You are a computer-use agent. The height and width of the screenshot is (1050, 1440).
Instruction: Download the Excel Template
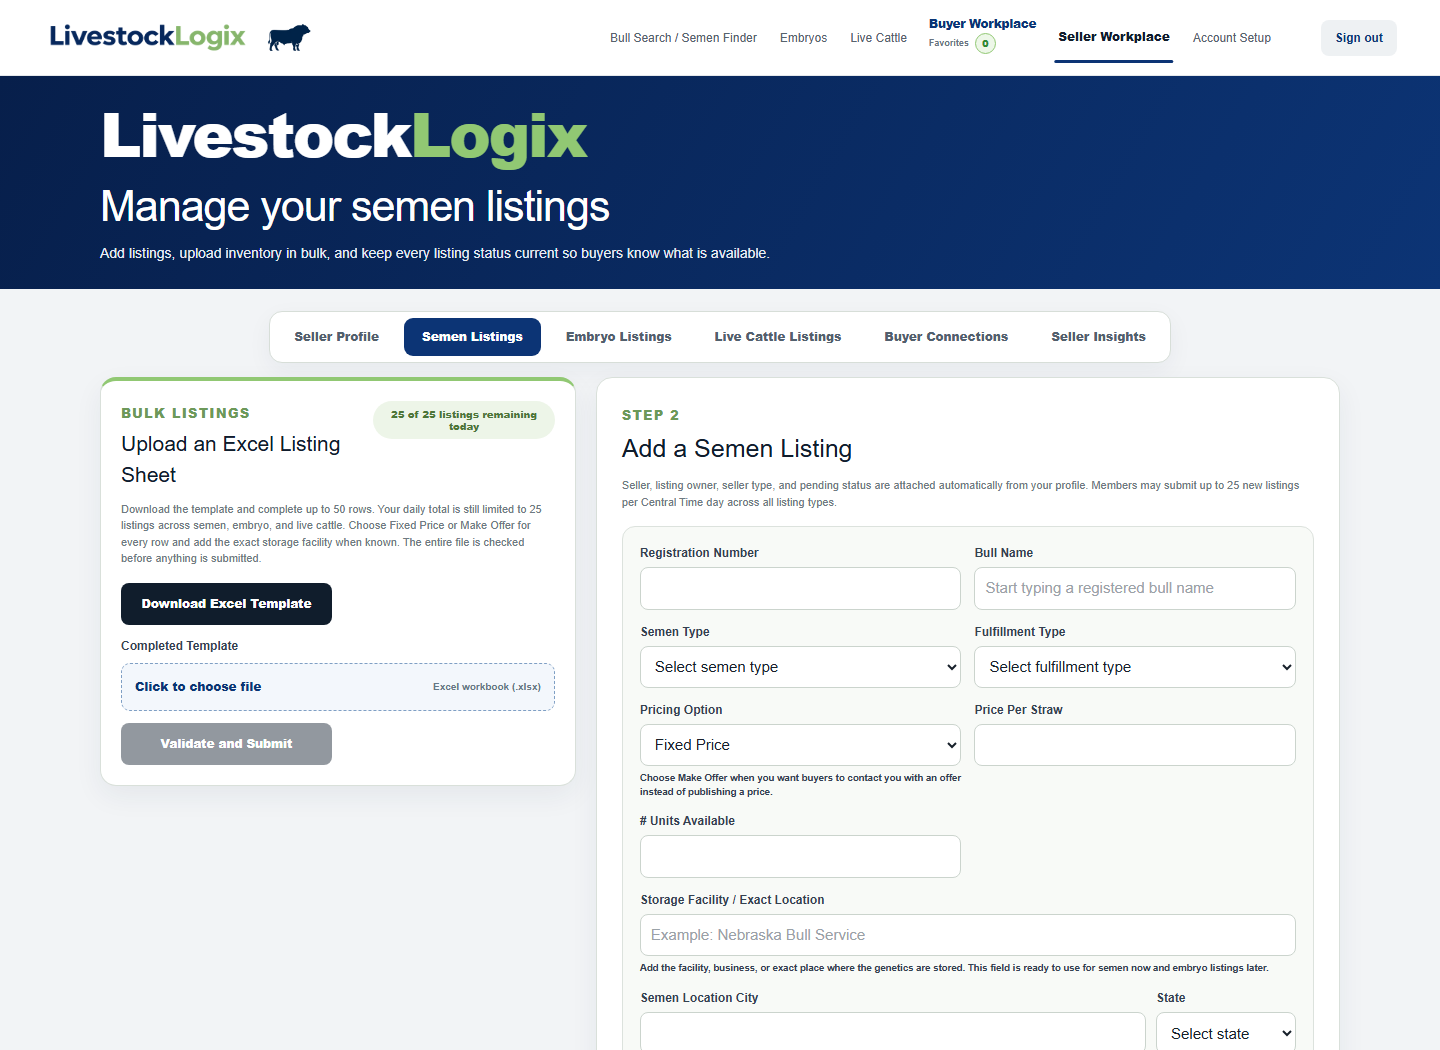pyautogui.click(x=226, y=604)
